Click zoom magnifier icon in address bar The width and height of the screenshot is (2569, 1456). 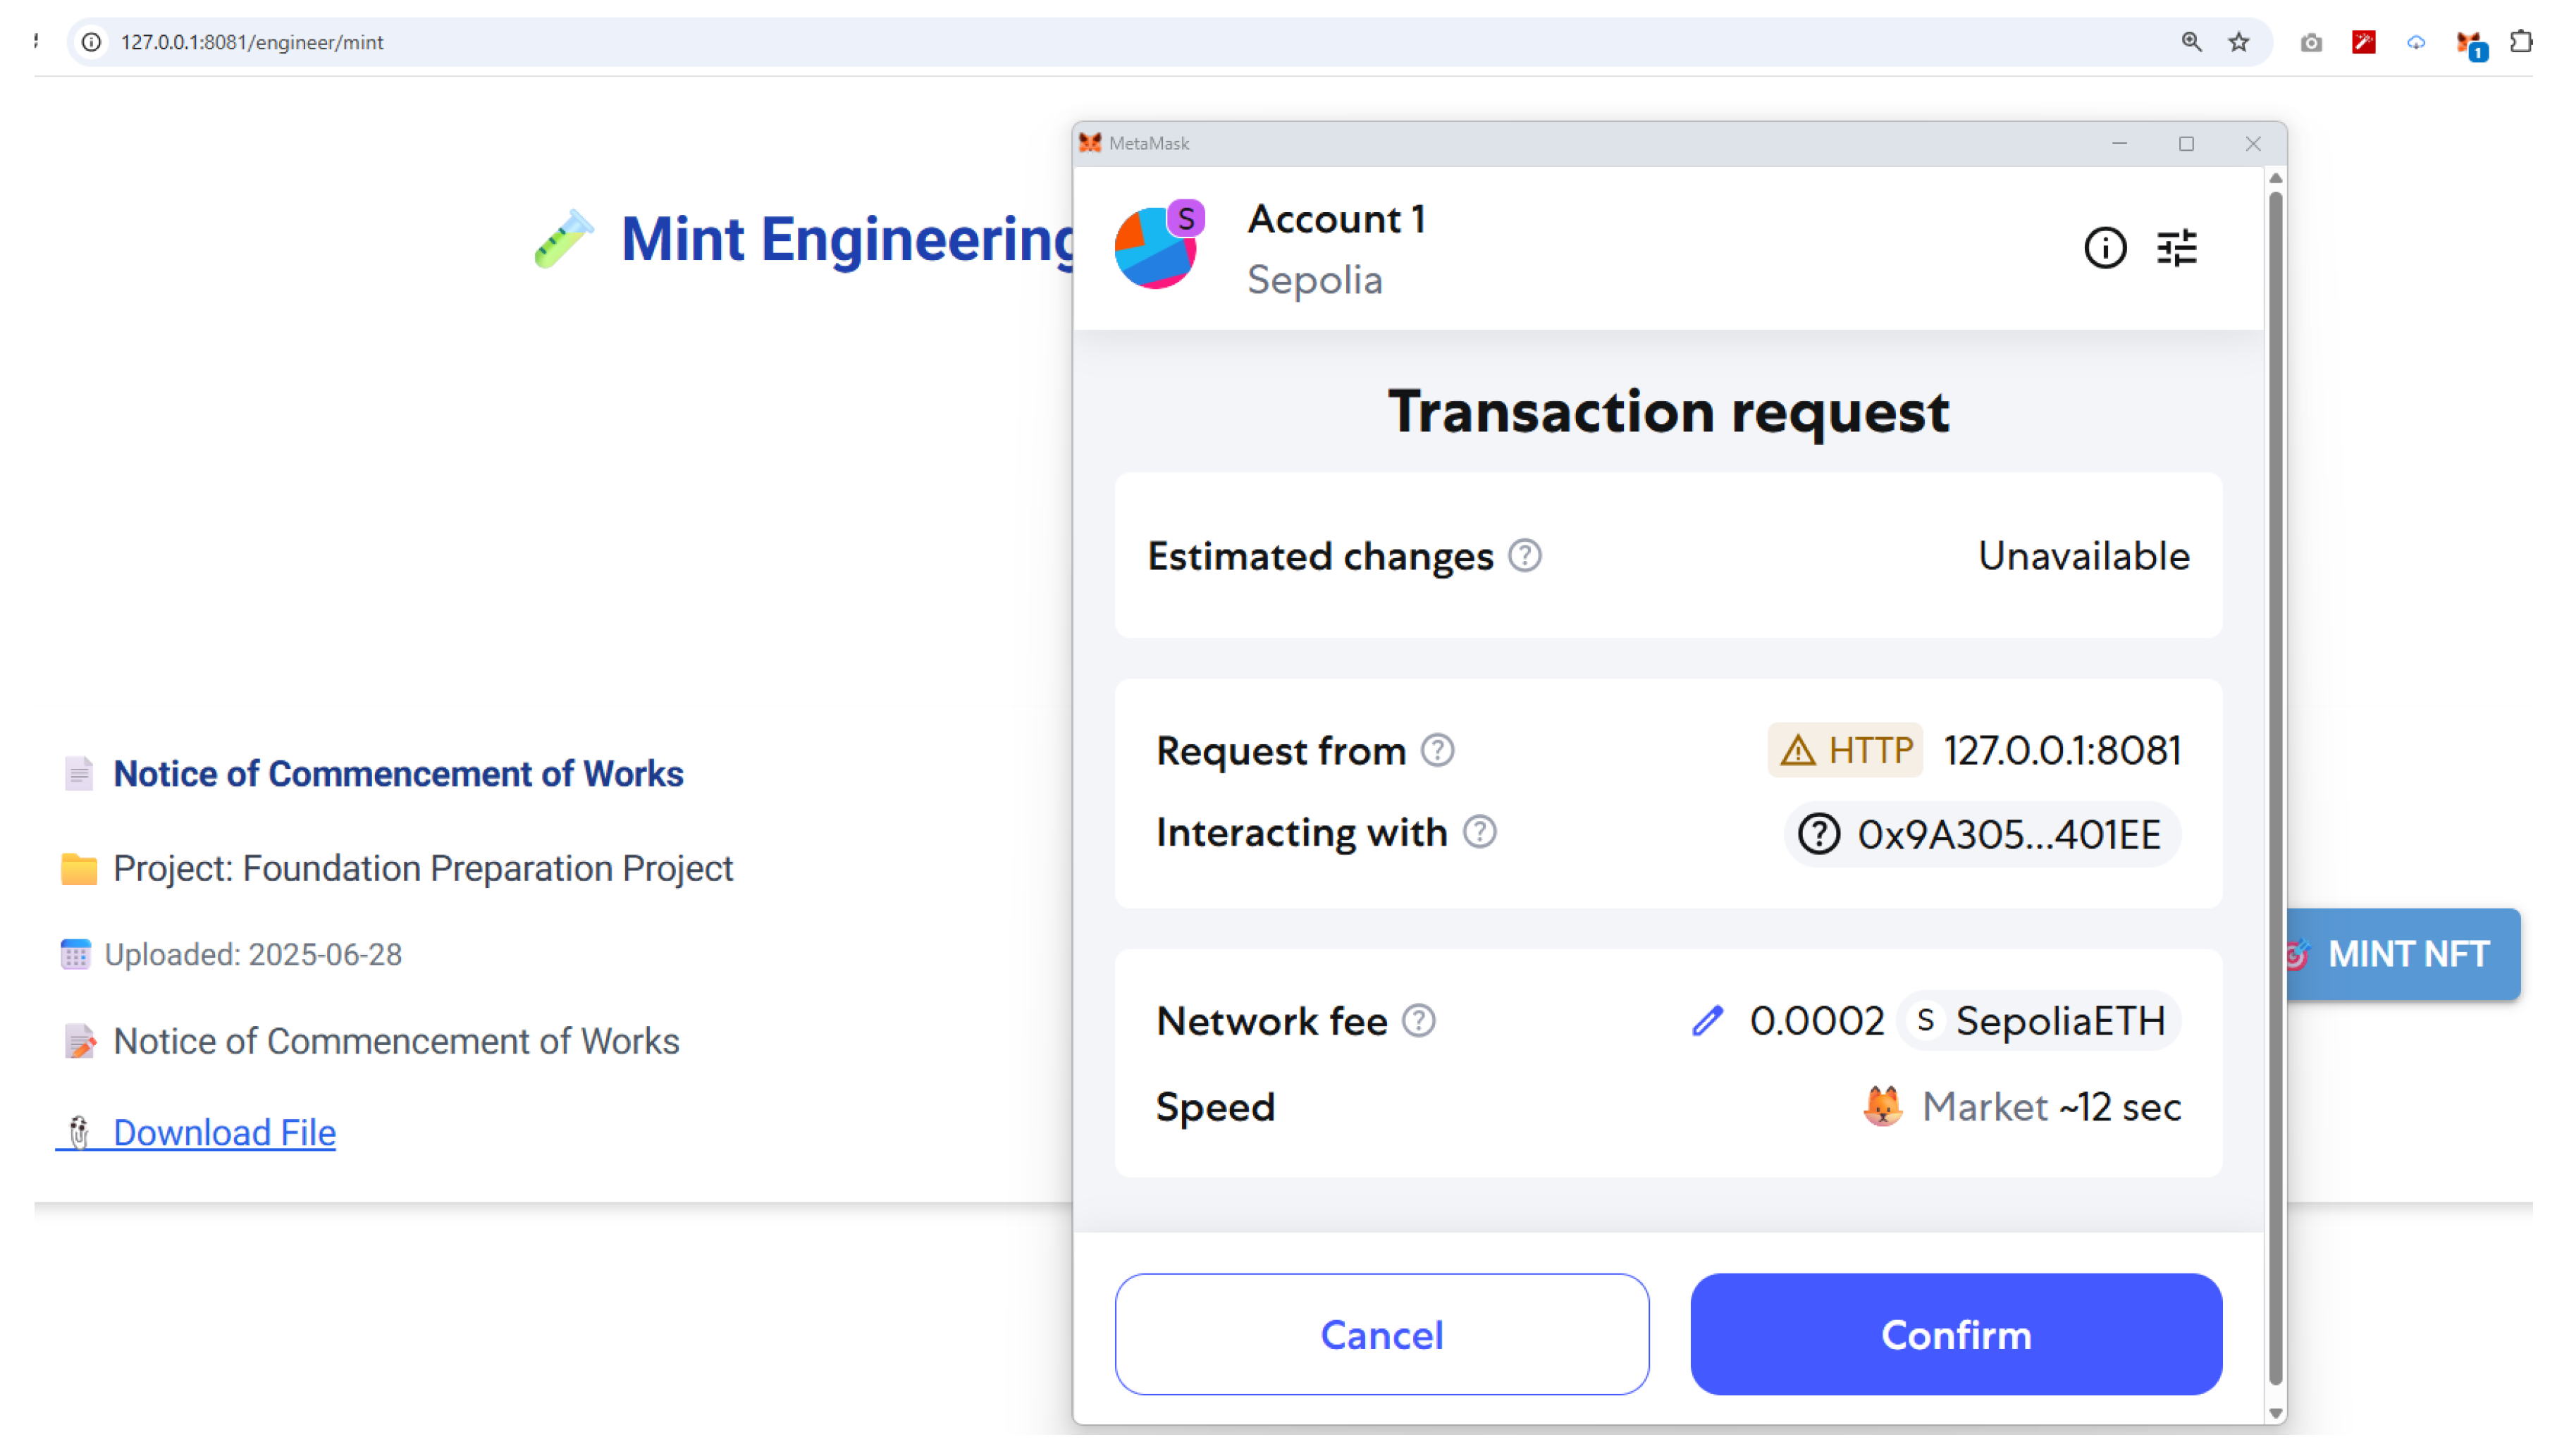click(x=2191, y=42)
